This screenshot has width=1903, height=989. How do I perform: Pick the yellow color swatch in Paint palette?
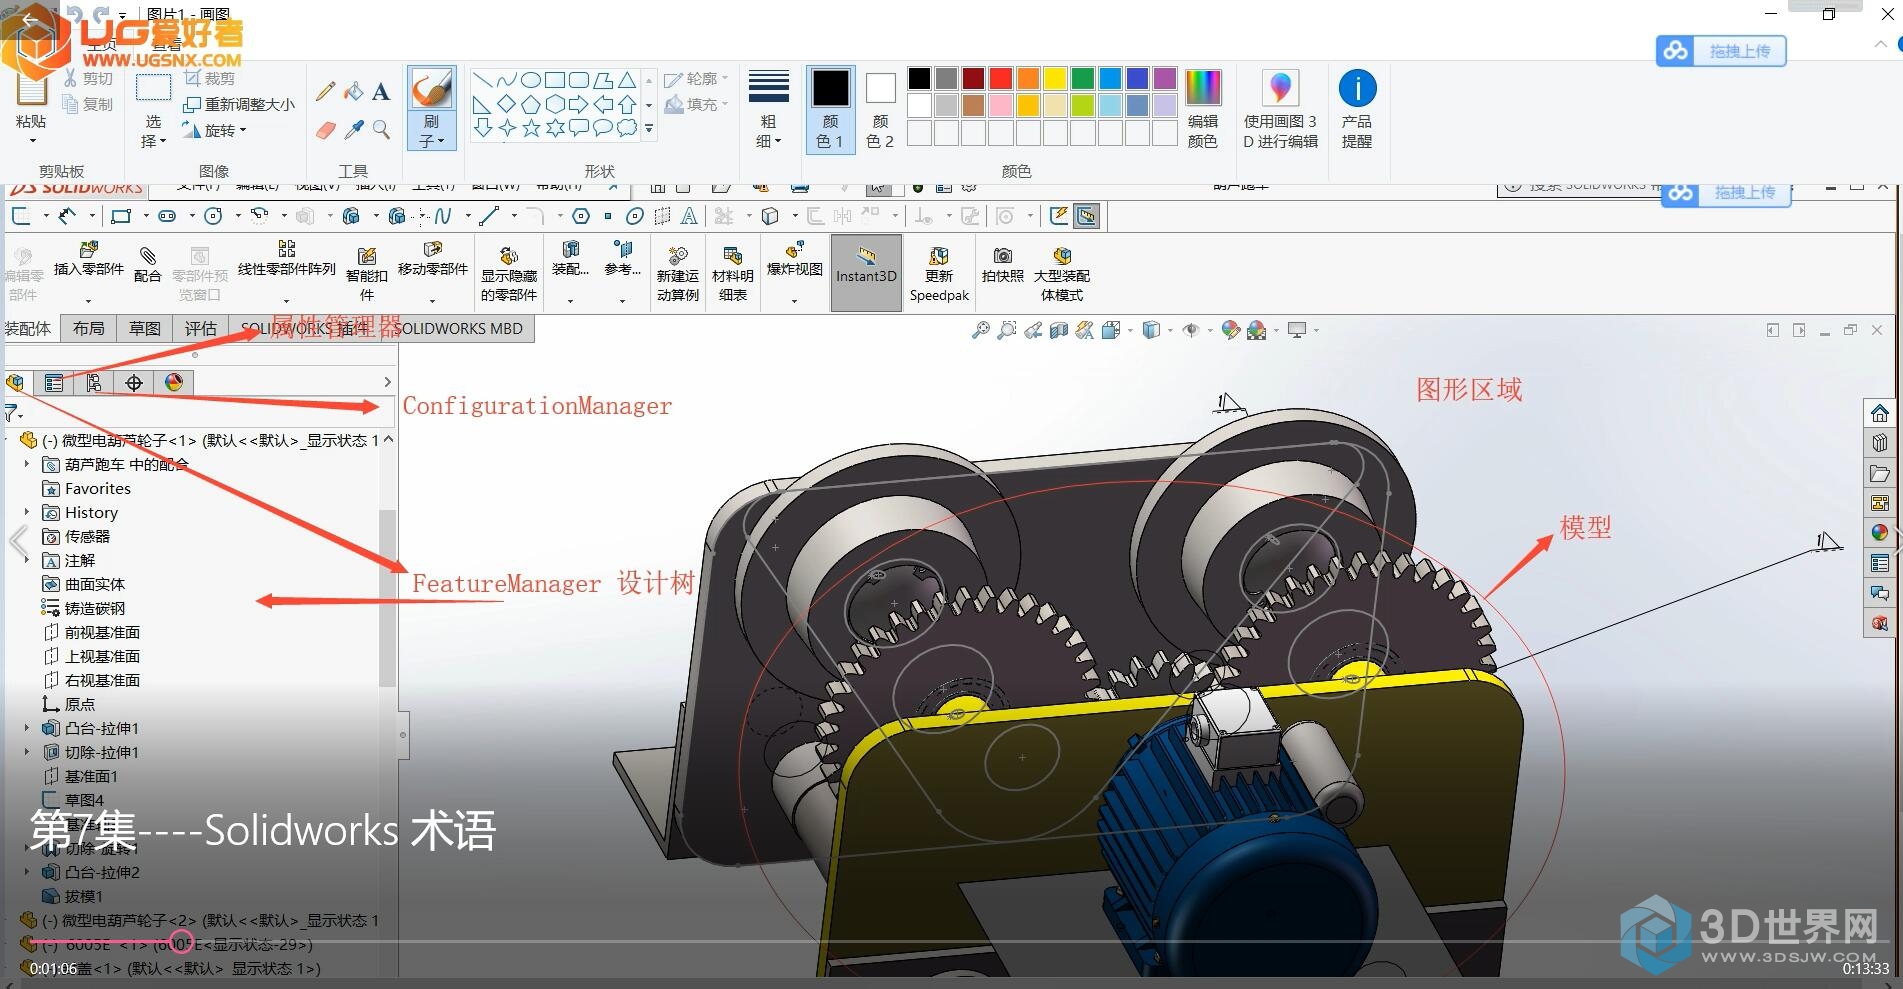tap(1055, 78)
